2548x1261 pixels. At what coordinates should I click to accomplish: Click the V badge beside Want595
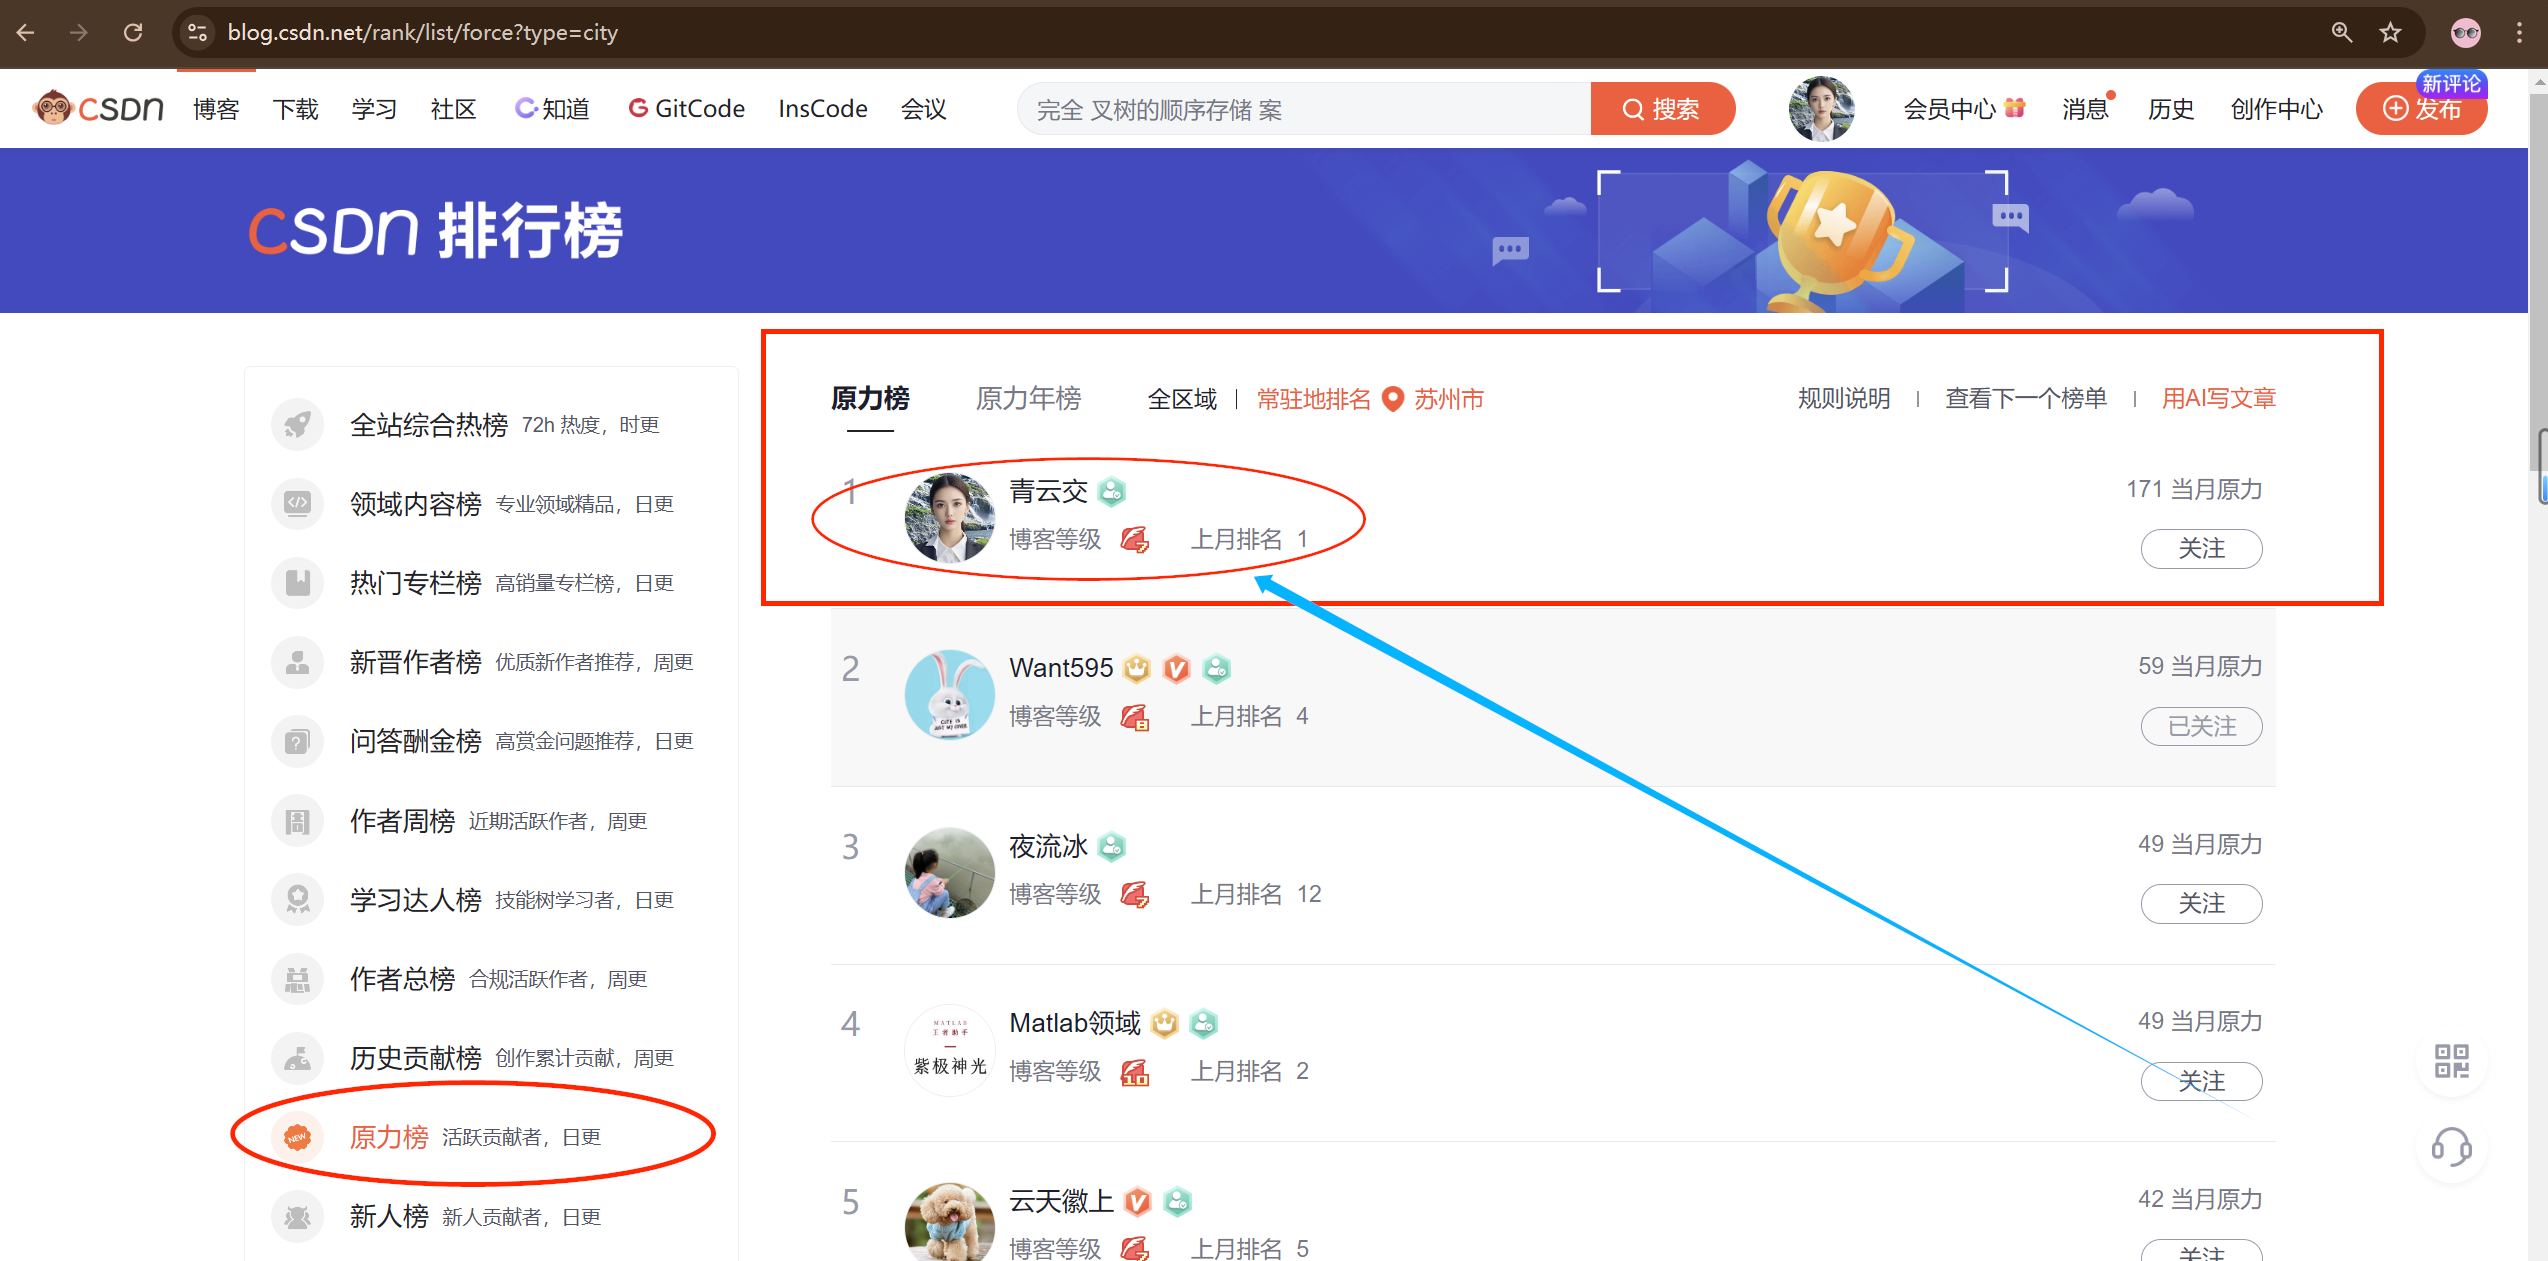click(x=1177, y=668)
